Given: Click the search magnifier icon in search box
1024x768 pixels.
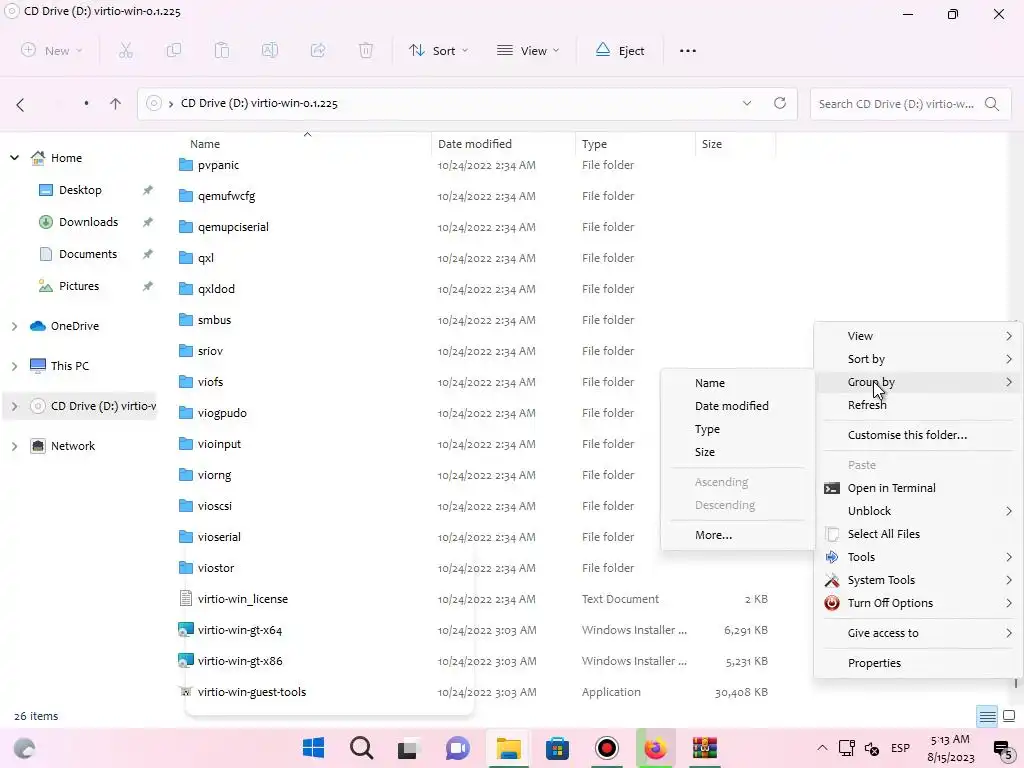Looking at the screenshot, I should click(991, 104).
